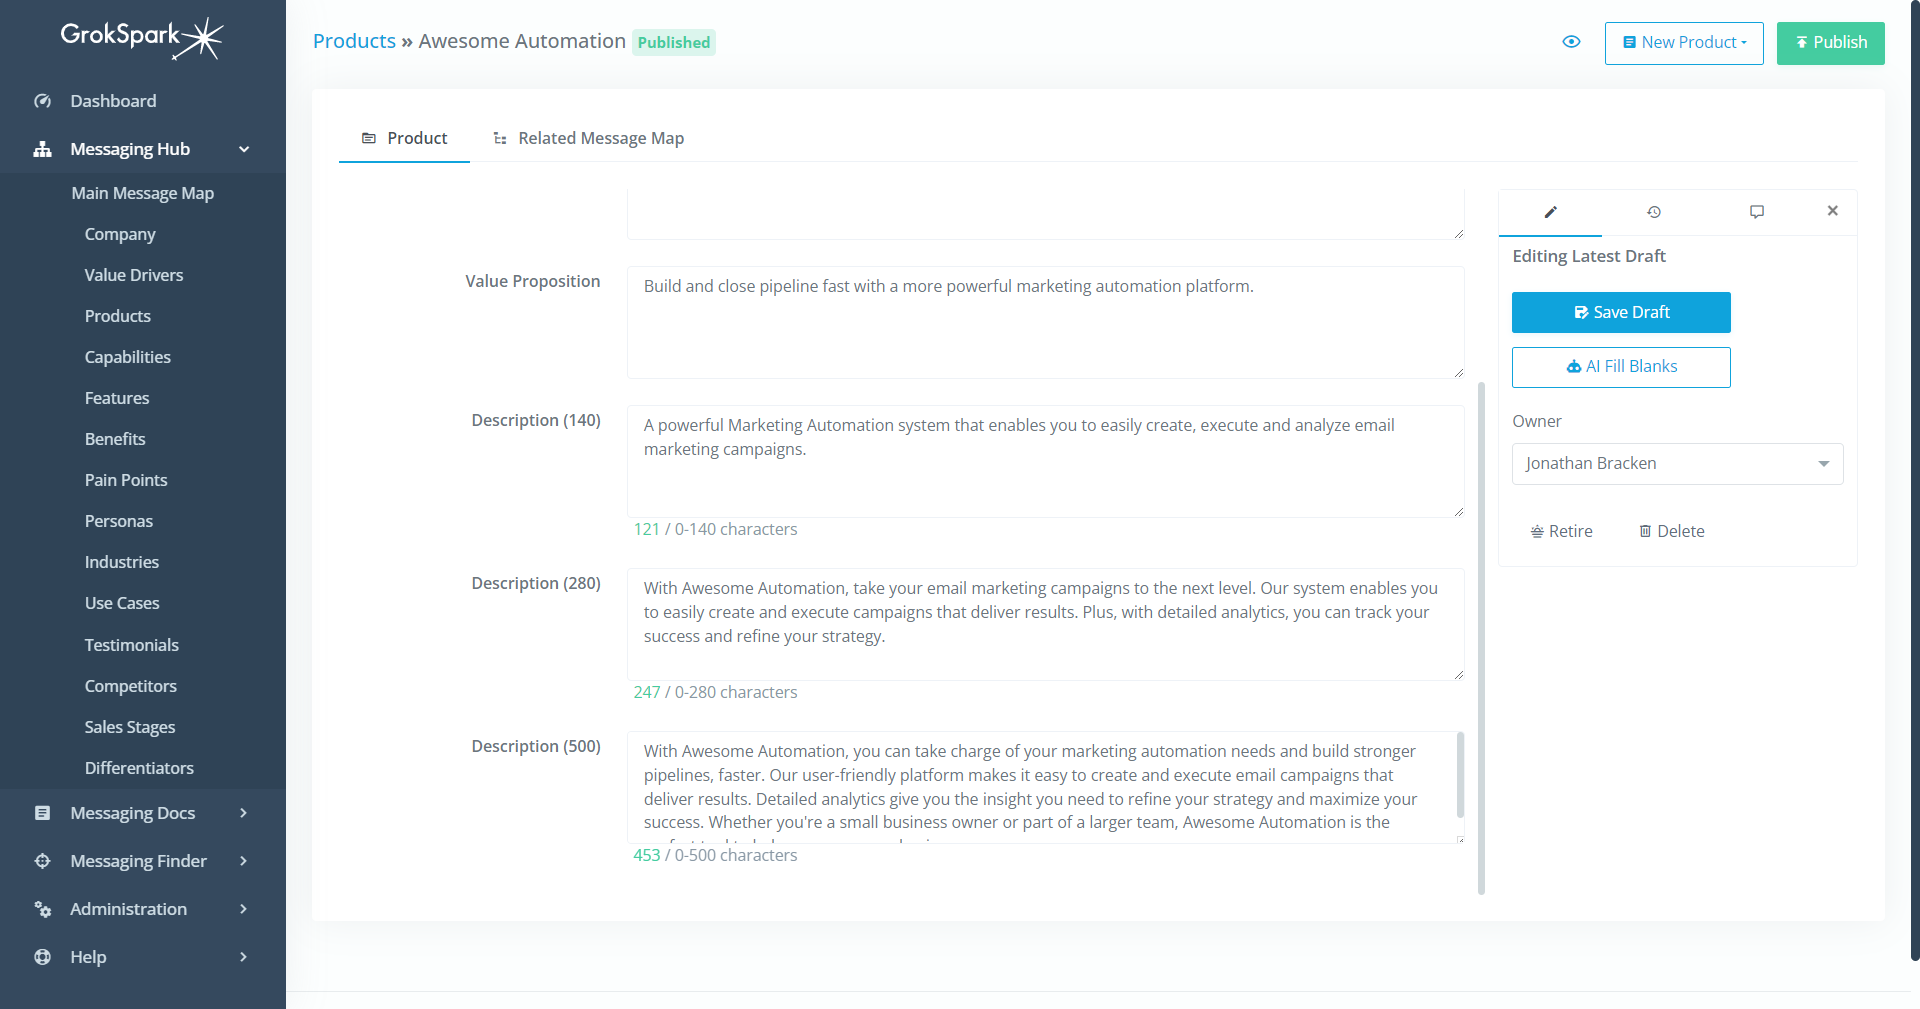Image resolution: width=1920 pixels, height=1009 pixels.
Task: Open the New Product dropdown
Action: 1683,43
